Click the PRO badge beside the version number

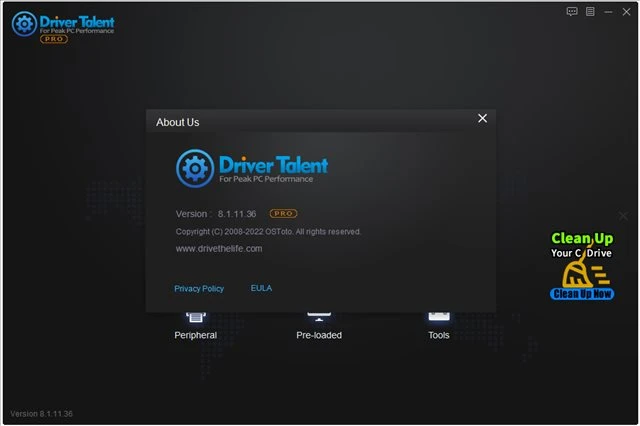tap(283, 214)
